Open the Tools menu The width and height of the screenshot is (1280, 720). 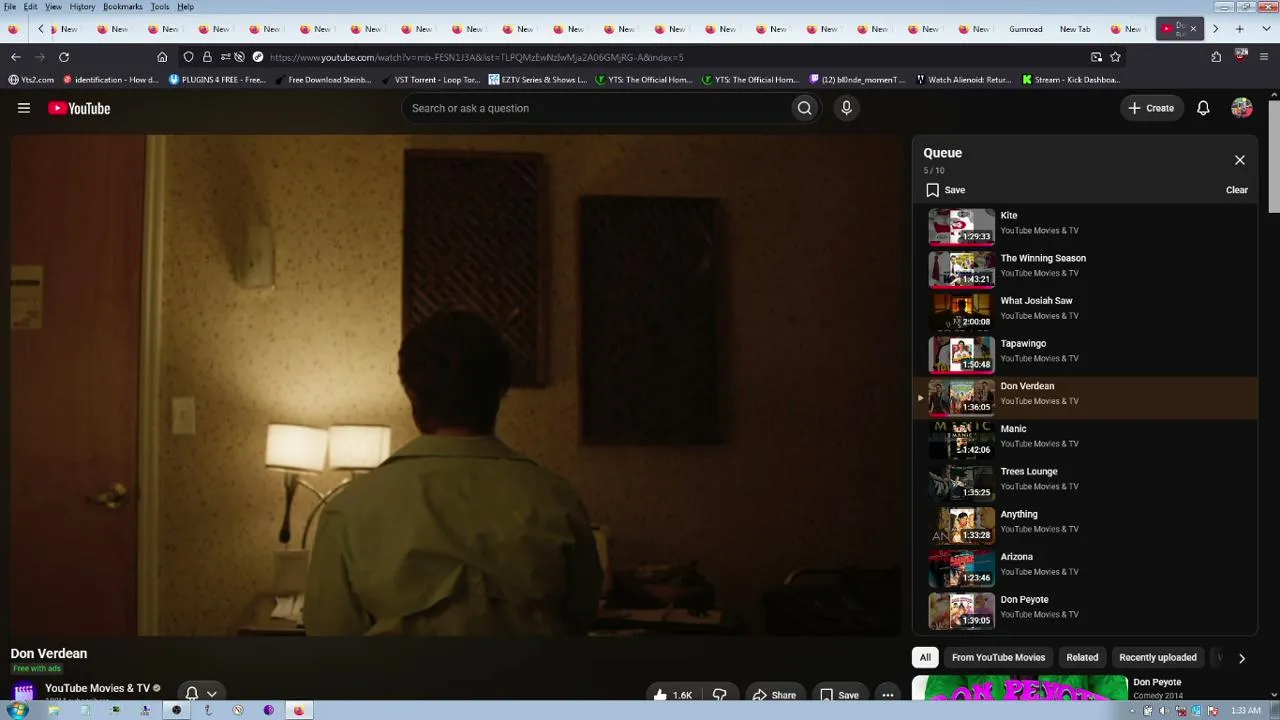(160, 7)
